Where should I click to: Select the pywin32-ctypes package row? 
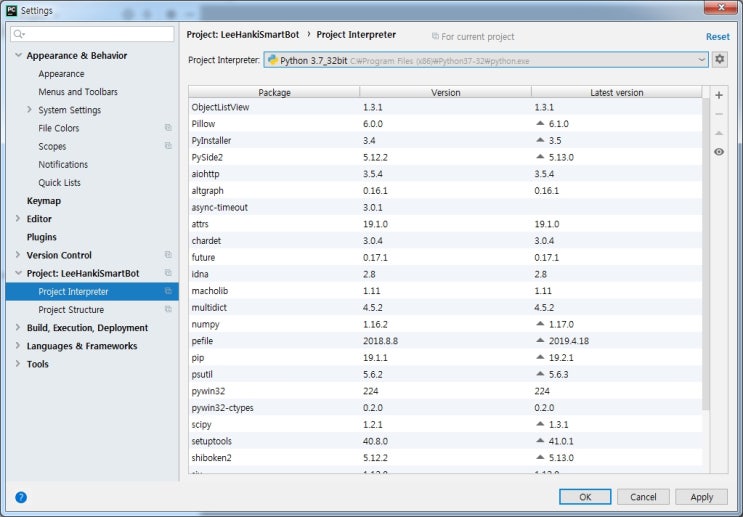pyautogui.click(x=445, y=408)
